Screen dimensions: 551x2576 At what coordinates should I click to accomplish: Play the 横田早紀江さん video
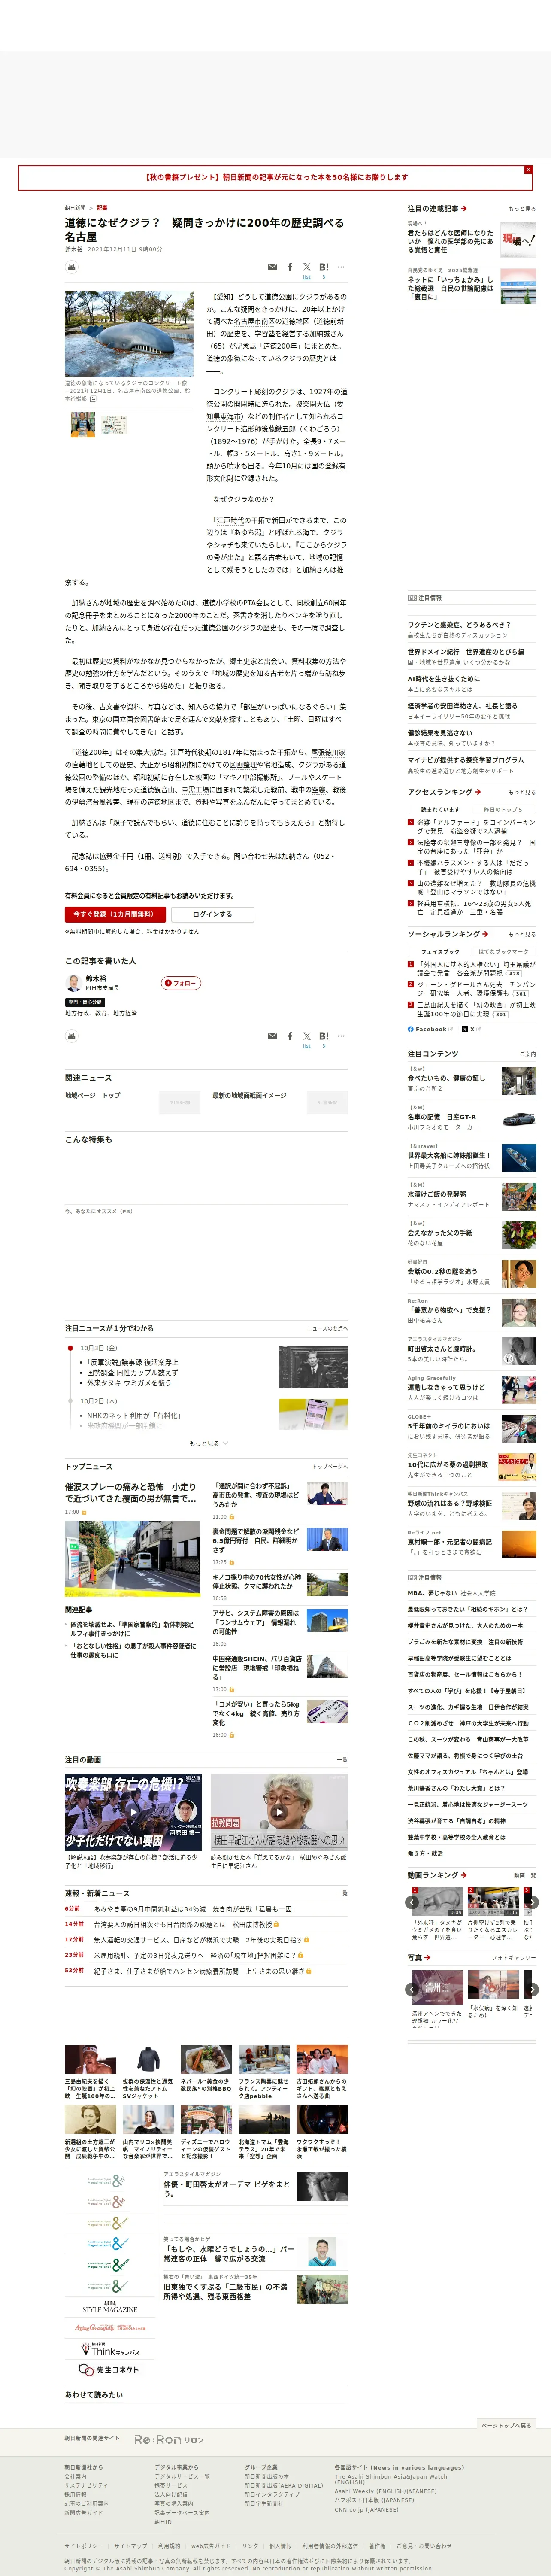279,1812
